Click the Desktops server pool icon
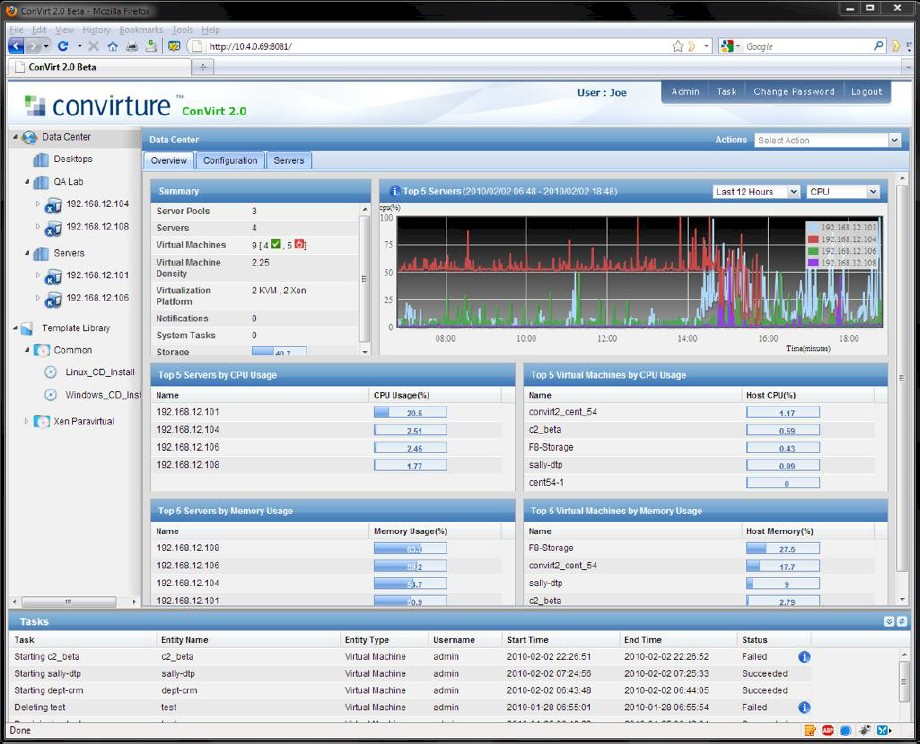This screenshot has height=744, width=920. tap(41, 160)
